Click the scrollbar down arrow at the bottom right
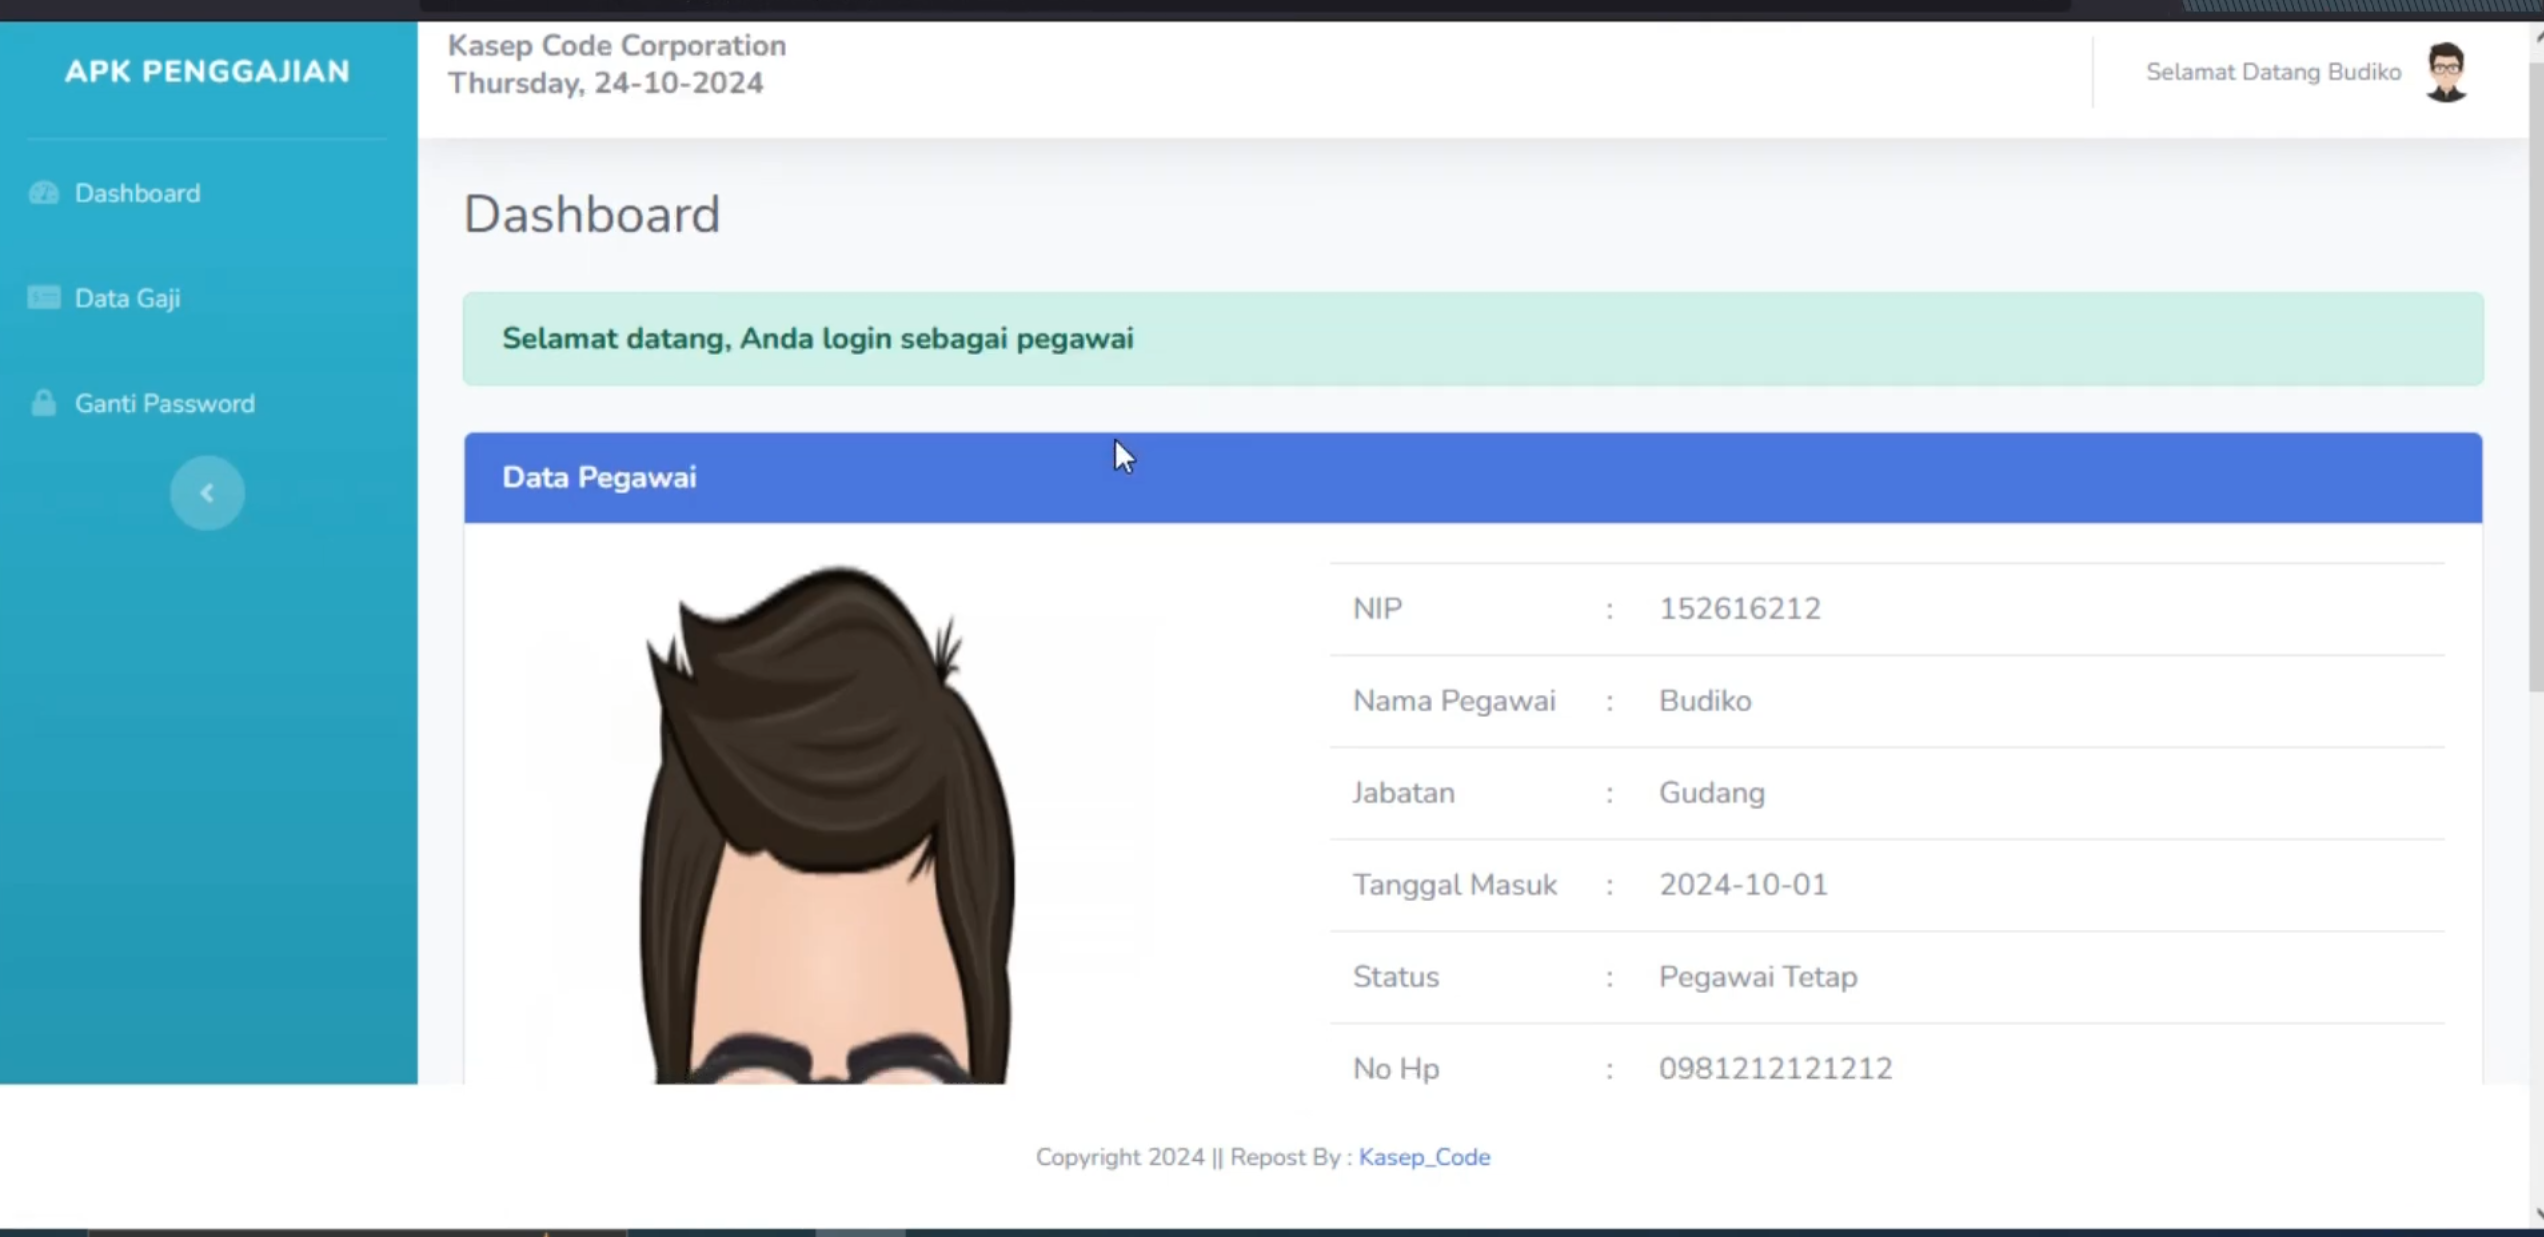This screenshot has width=2544, height=1237. point(2536,1214)
